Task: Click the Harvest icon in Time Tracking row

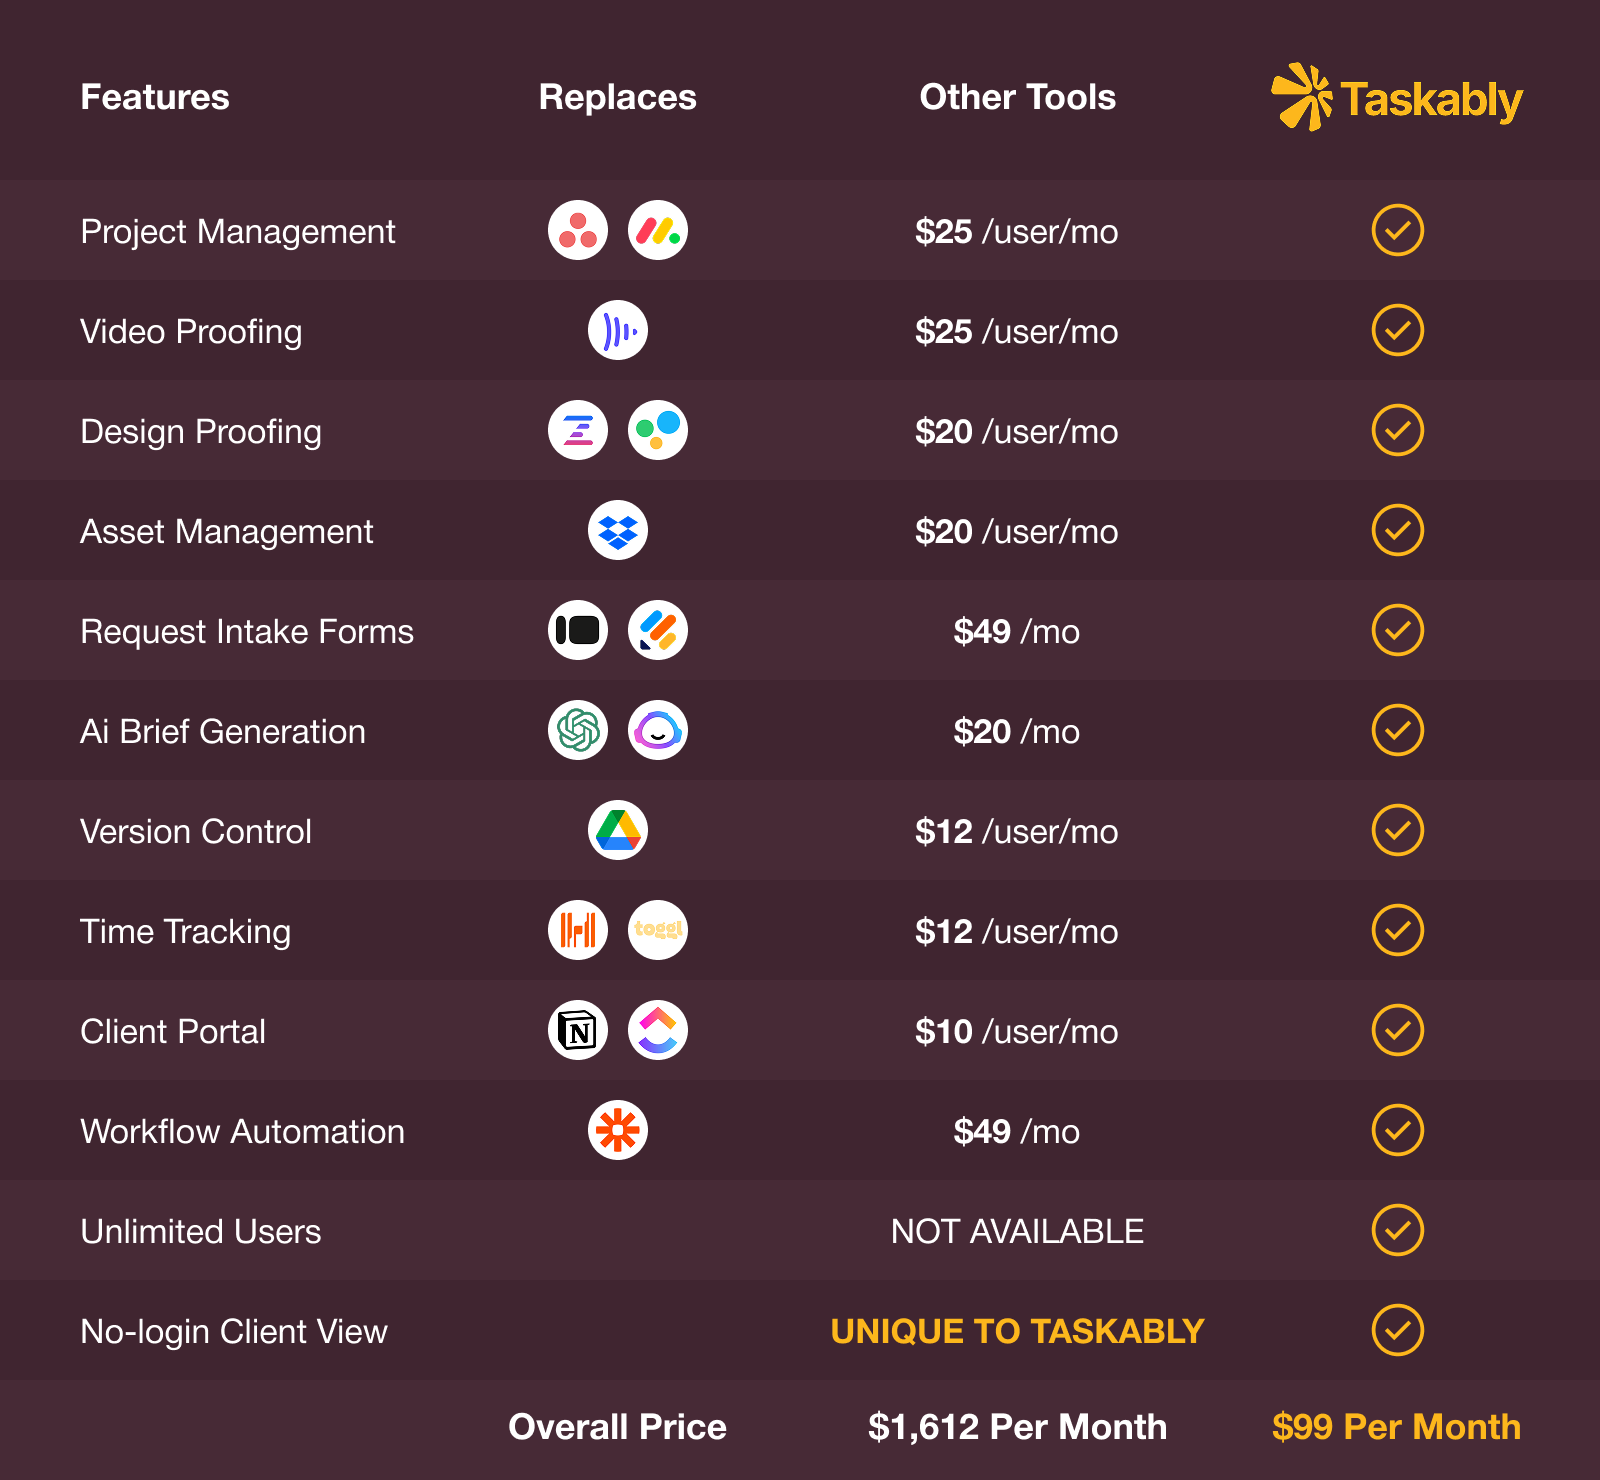Action: (578, 930)
